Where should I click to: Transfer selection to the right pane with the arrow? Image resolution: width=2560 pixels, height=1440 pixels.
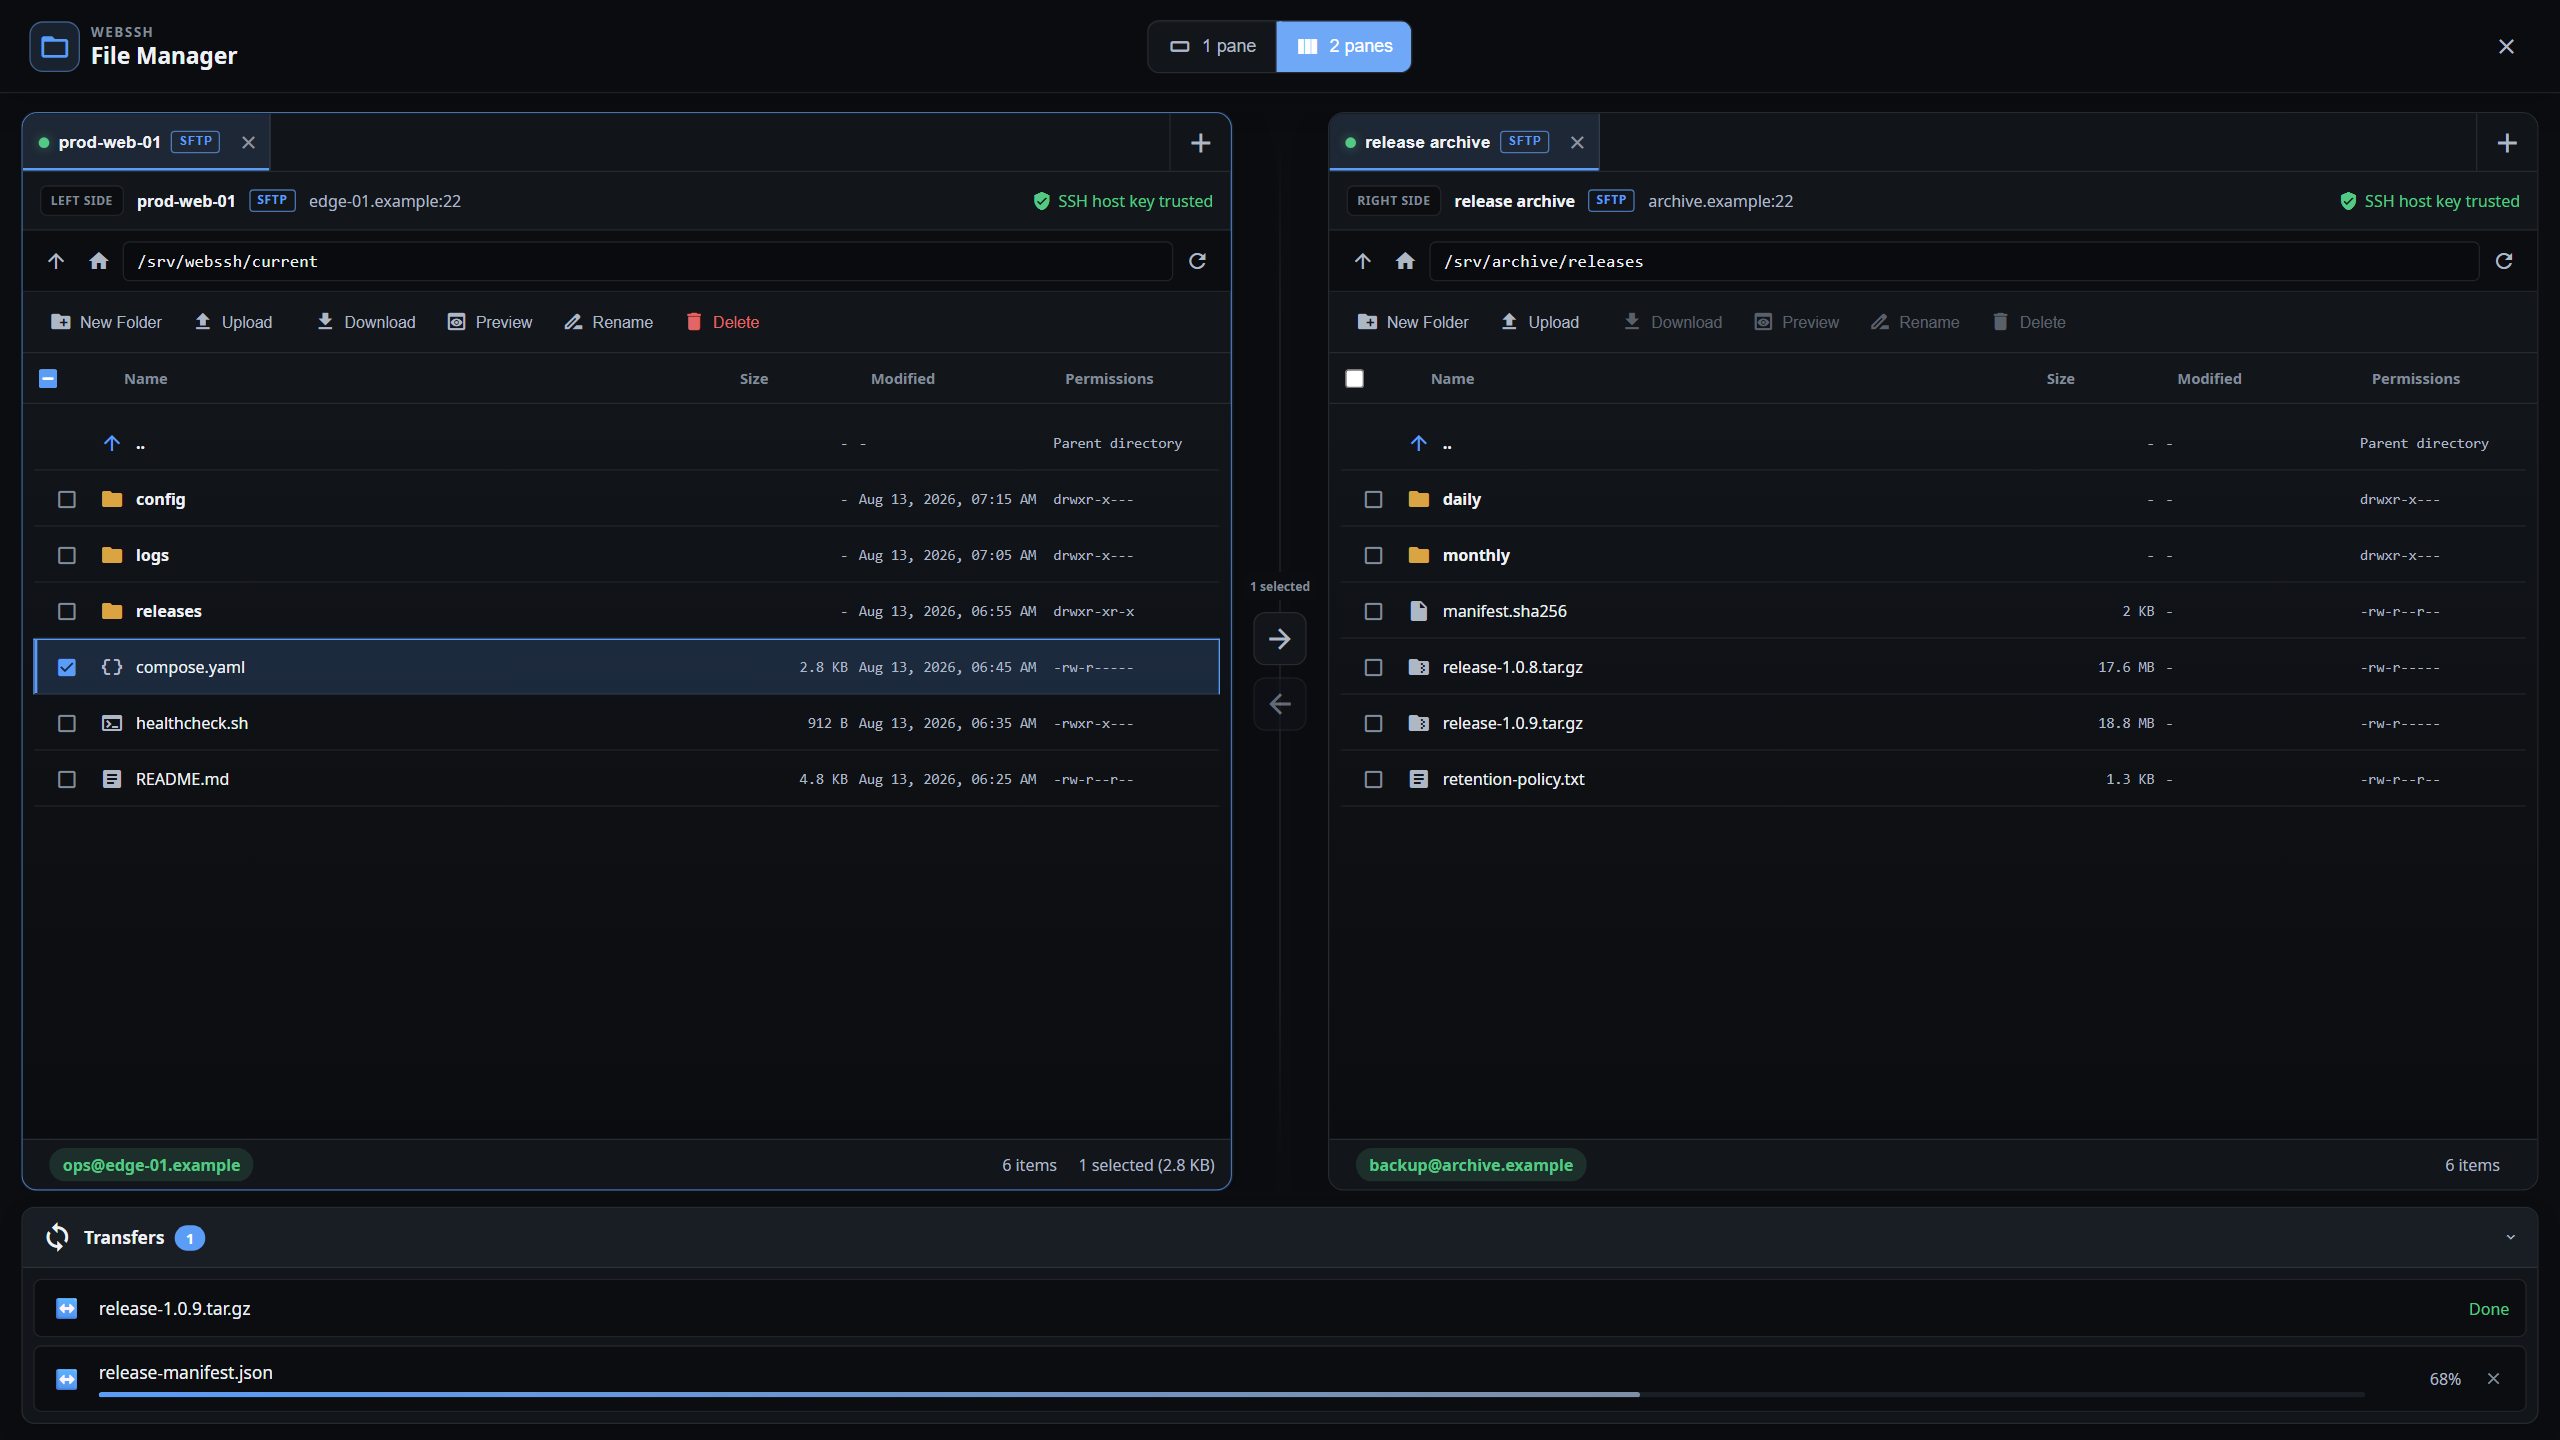tap(1279, 639)
